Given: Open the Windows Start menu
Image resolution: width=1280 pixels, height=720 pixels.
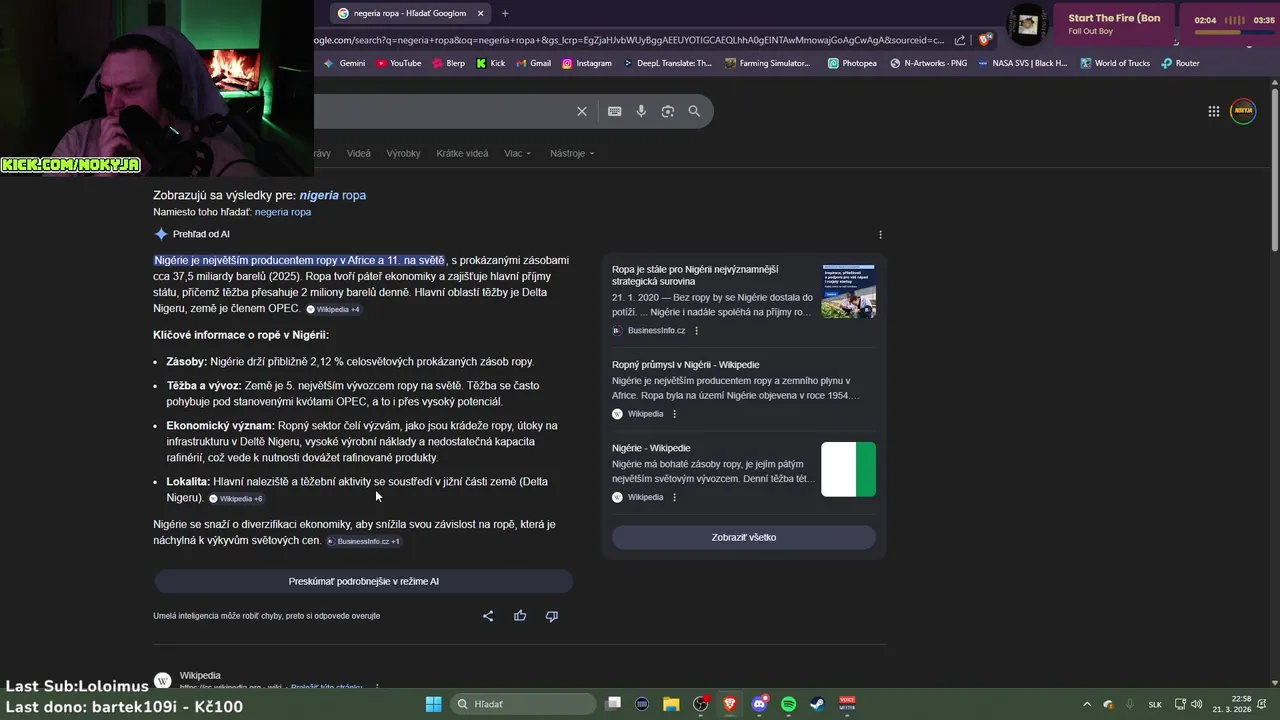Looking at the screenshot, I should [433, 704].
